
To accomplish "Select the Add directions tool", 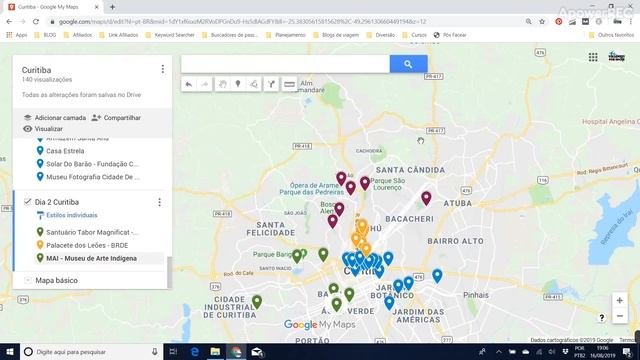I will coord(271,84).
